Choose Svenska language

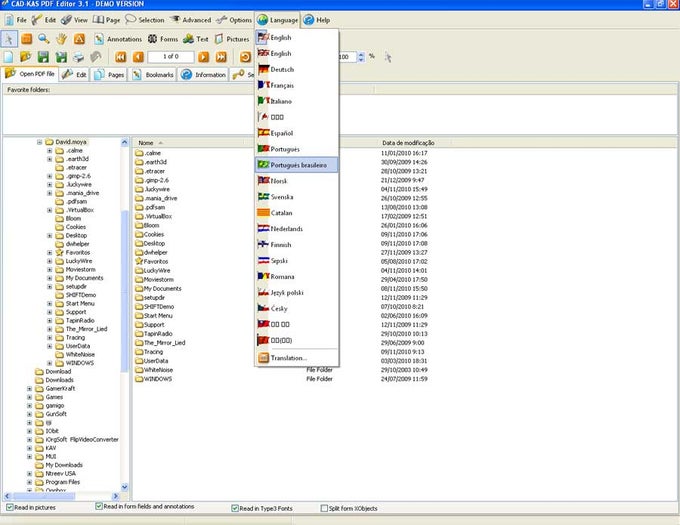(297, 197)
